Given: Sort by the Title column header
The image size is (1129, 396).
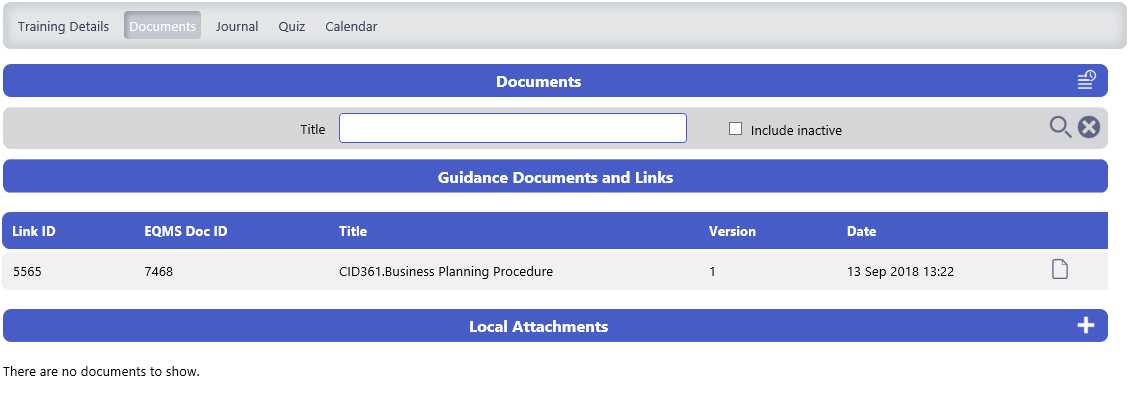Looking at the screenshot, I should pyautogui.click(x=353, y=231).
